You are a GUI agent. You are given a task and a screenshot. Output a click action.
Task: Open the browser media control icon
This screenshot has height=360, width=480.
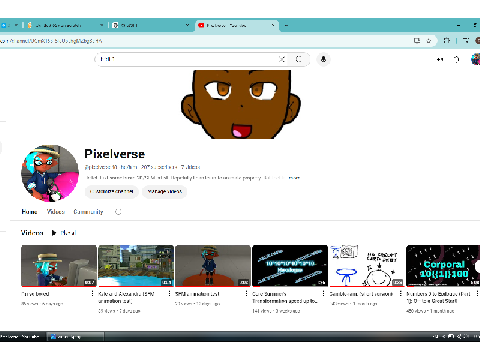(466, 41)
